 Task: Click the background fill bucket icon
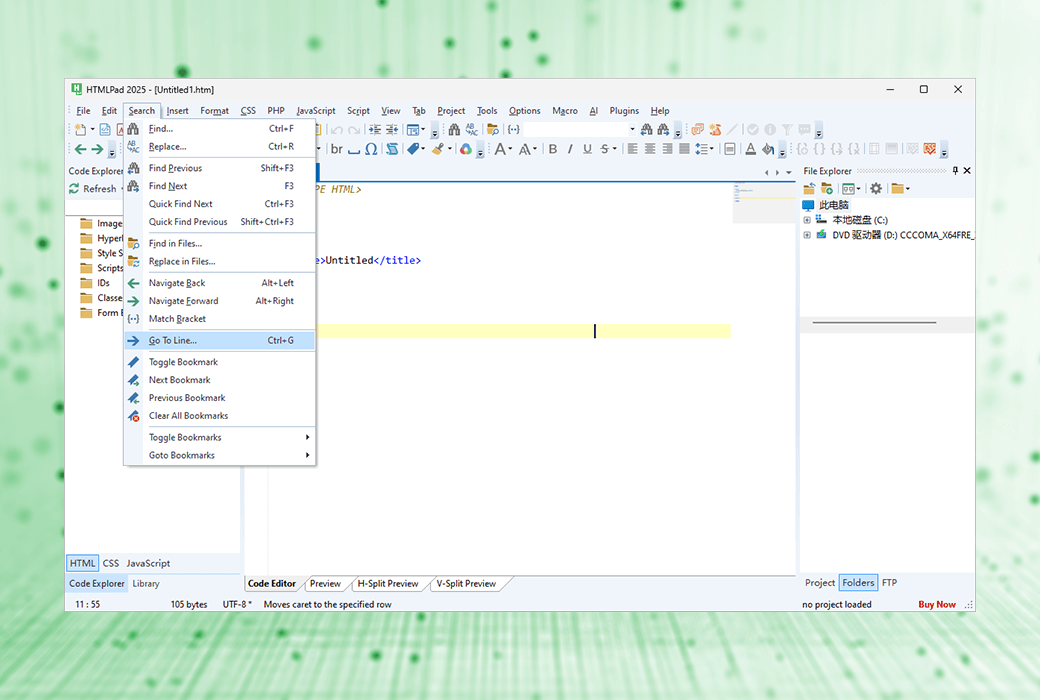(x=768, y=149)
